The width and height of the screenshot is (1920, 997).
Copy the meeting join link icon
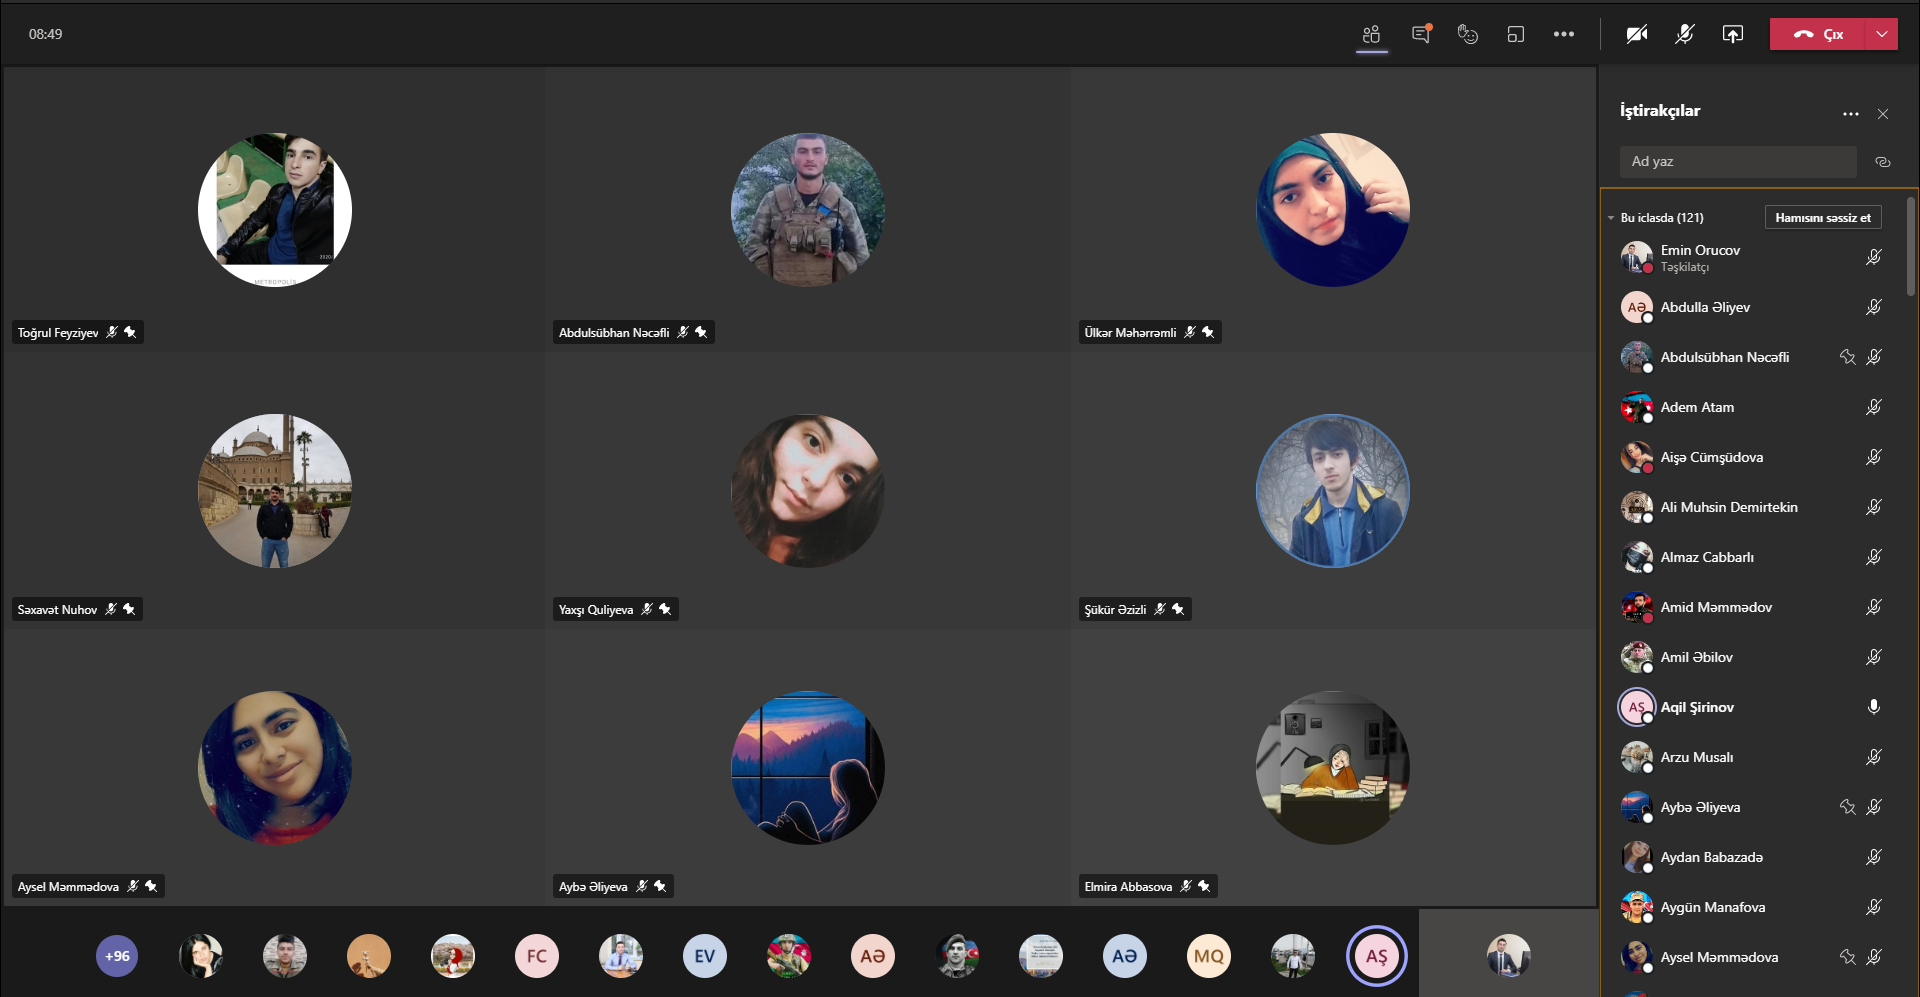click(1882, 162)
